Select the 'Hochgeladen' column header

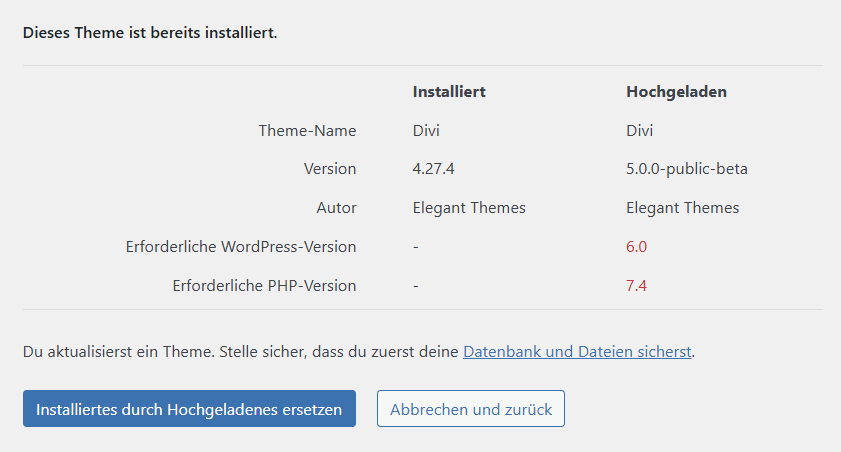pyautogui.click(x=676, y=91)
